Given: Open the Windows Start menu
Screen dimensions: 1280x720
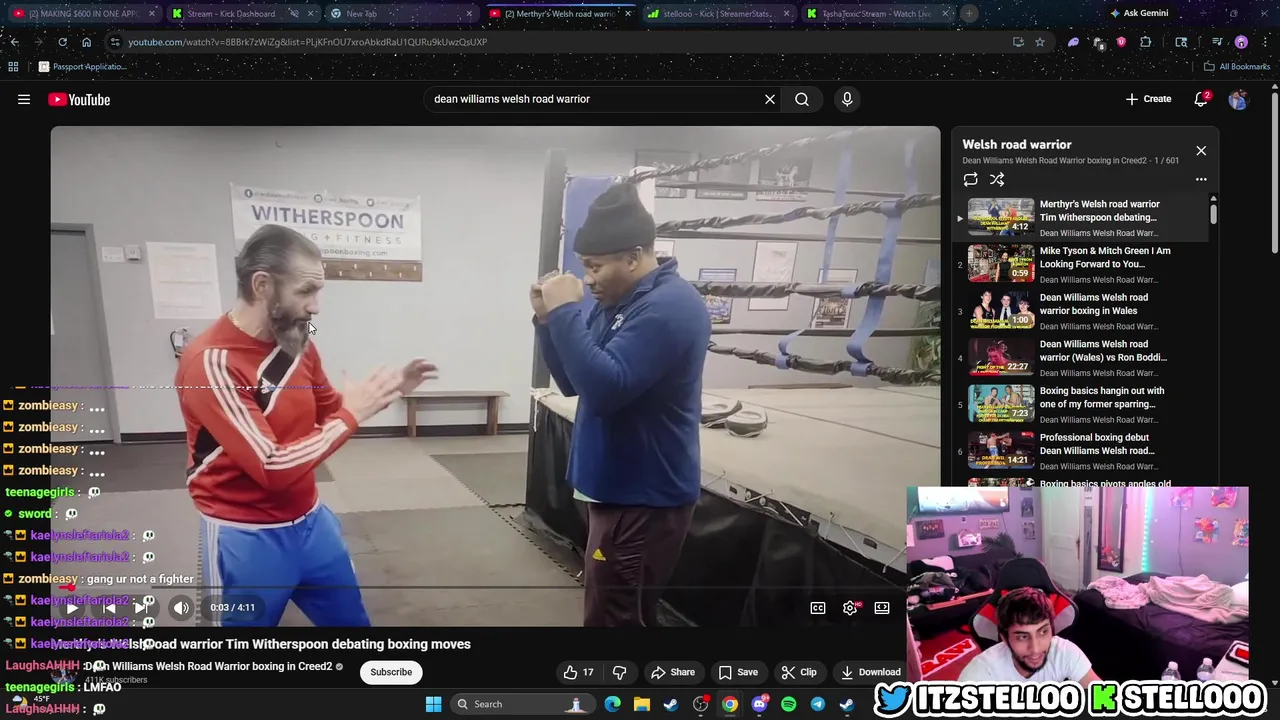Looking at the screenshot, I should point(433,704).
